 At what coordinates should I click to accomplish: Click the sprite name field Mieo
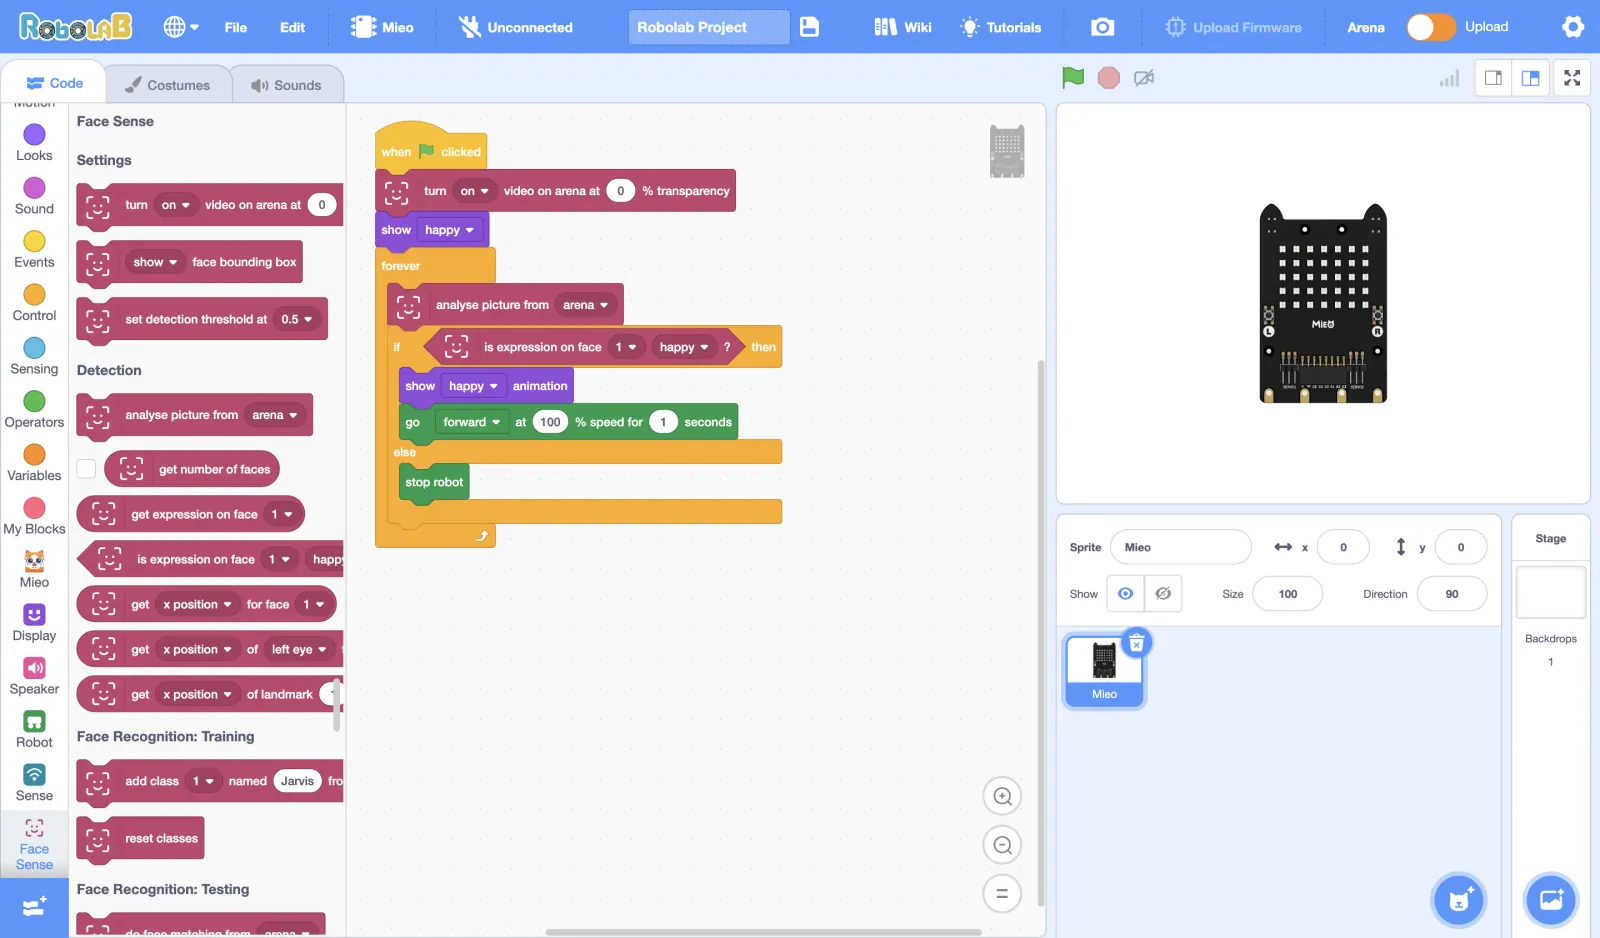tap(1181, 547)
